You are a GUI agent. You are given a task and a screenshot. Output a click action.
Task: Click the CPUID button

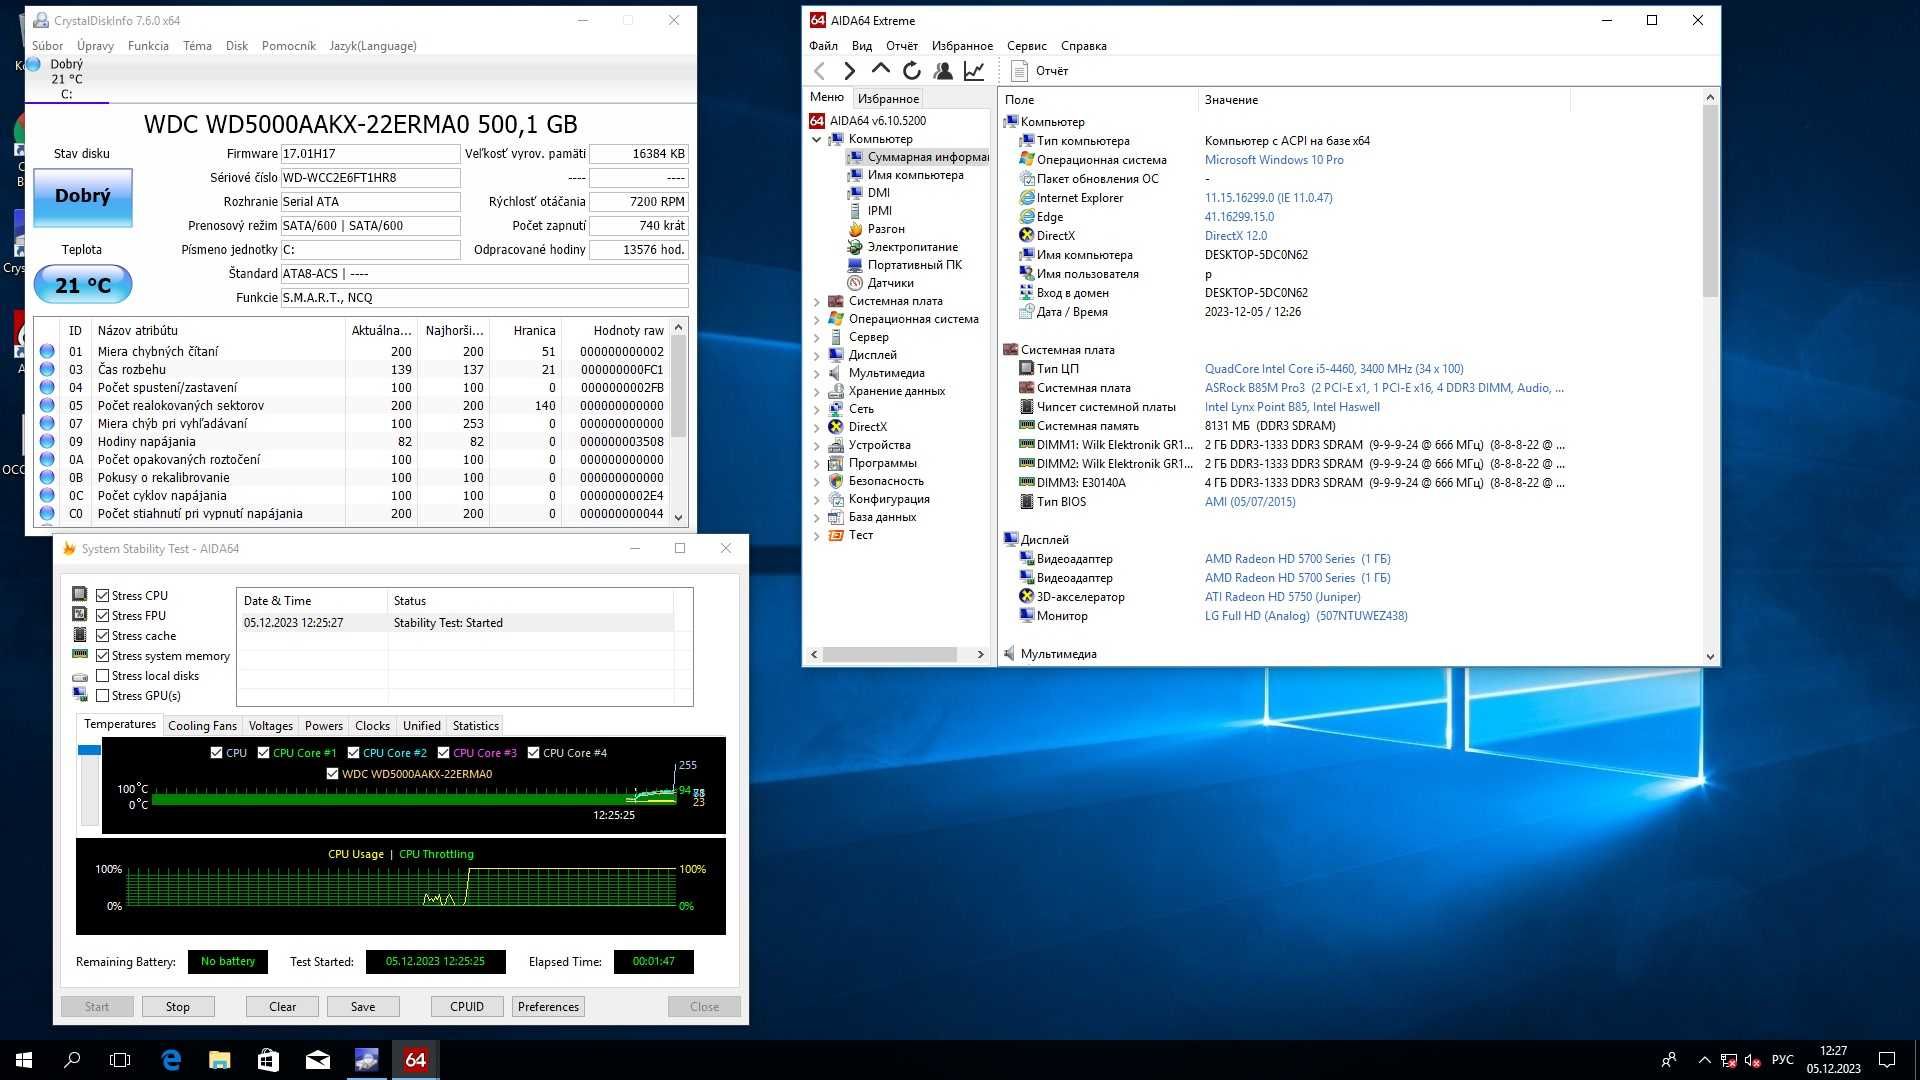point(467,1007)
